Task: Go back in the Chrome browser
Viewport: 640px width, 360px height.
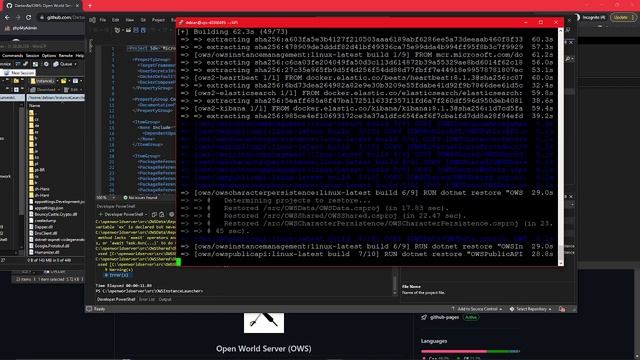Action: pyautogui.click(x=7, y=18)
